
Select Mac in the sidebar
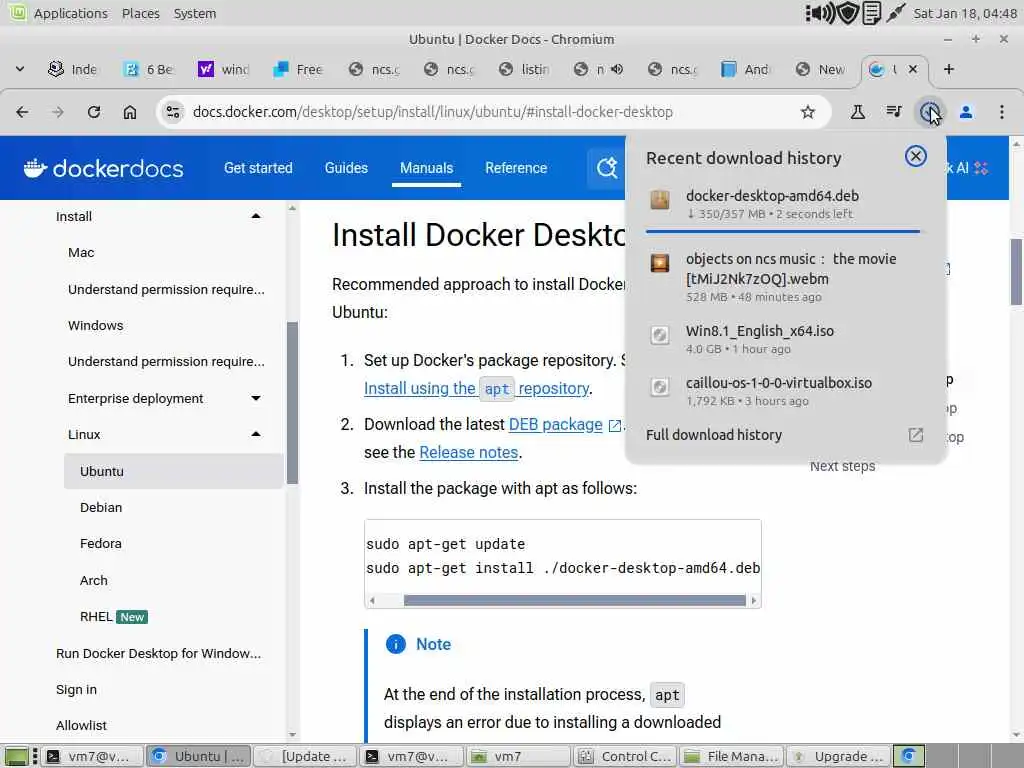[81, 253]
